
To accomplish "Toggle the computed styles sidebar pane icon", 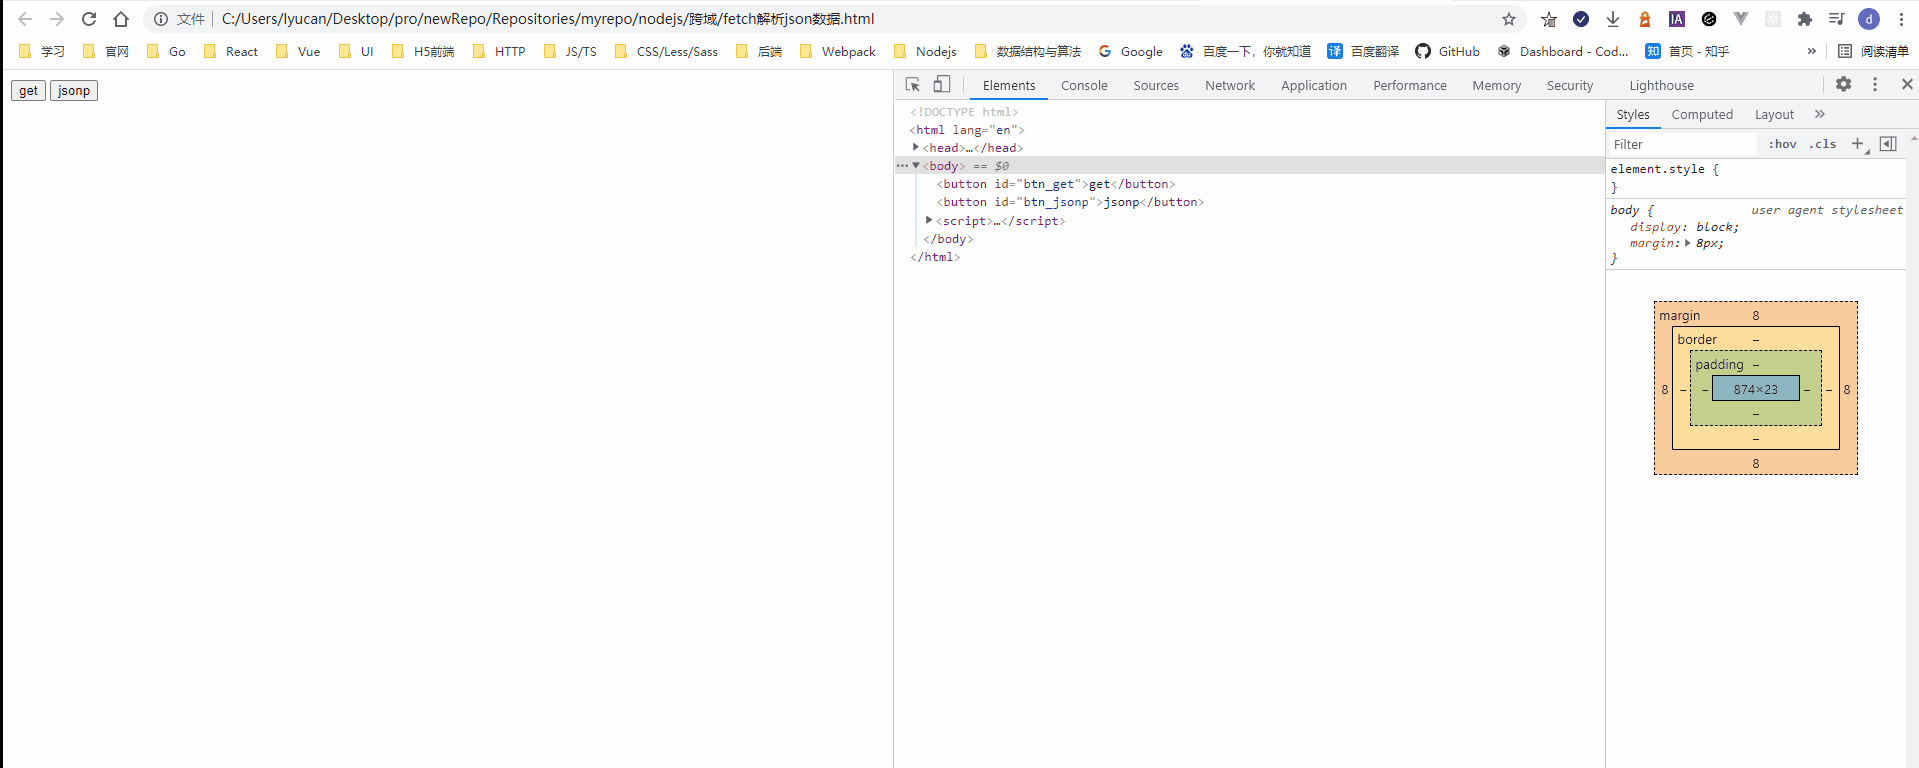I will point(1888,144).
